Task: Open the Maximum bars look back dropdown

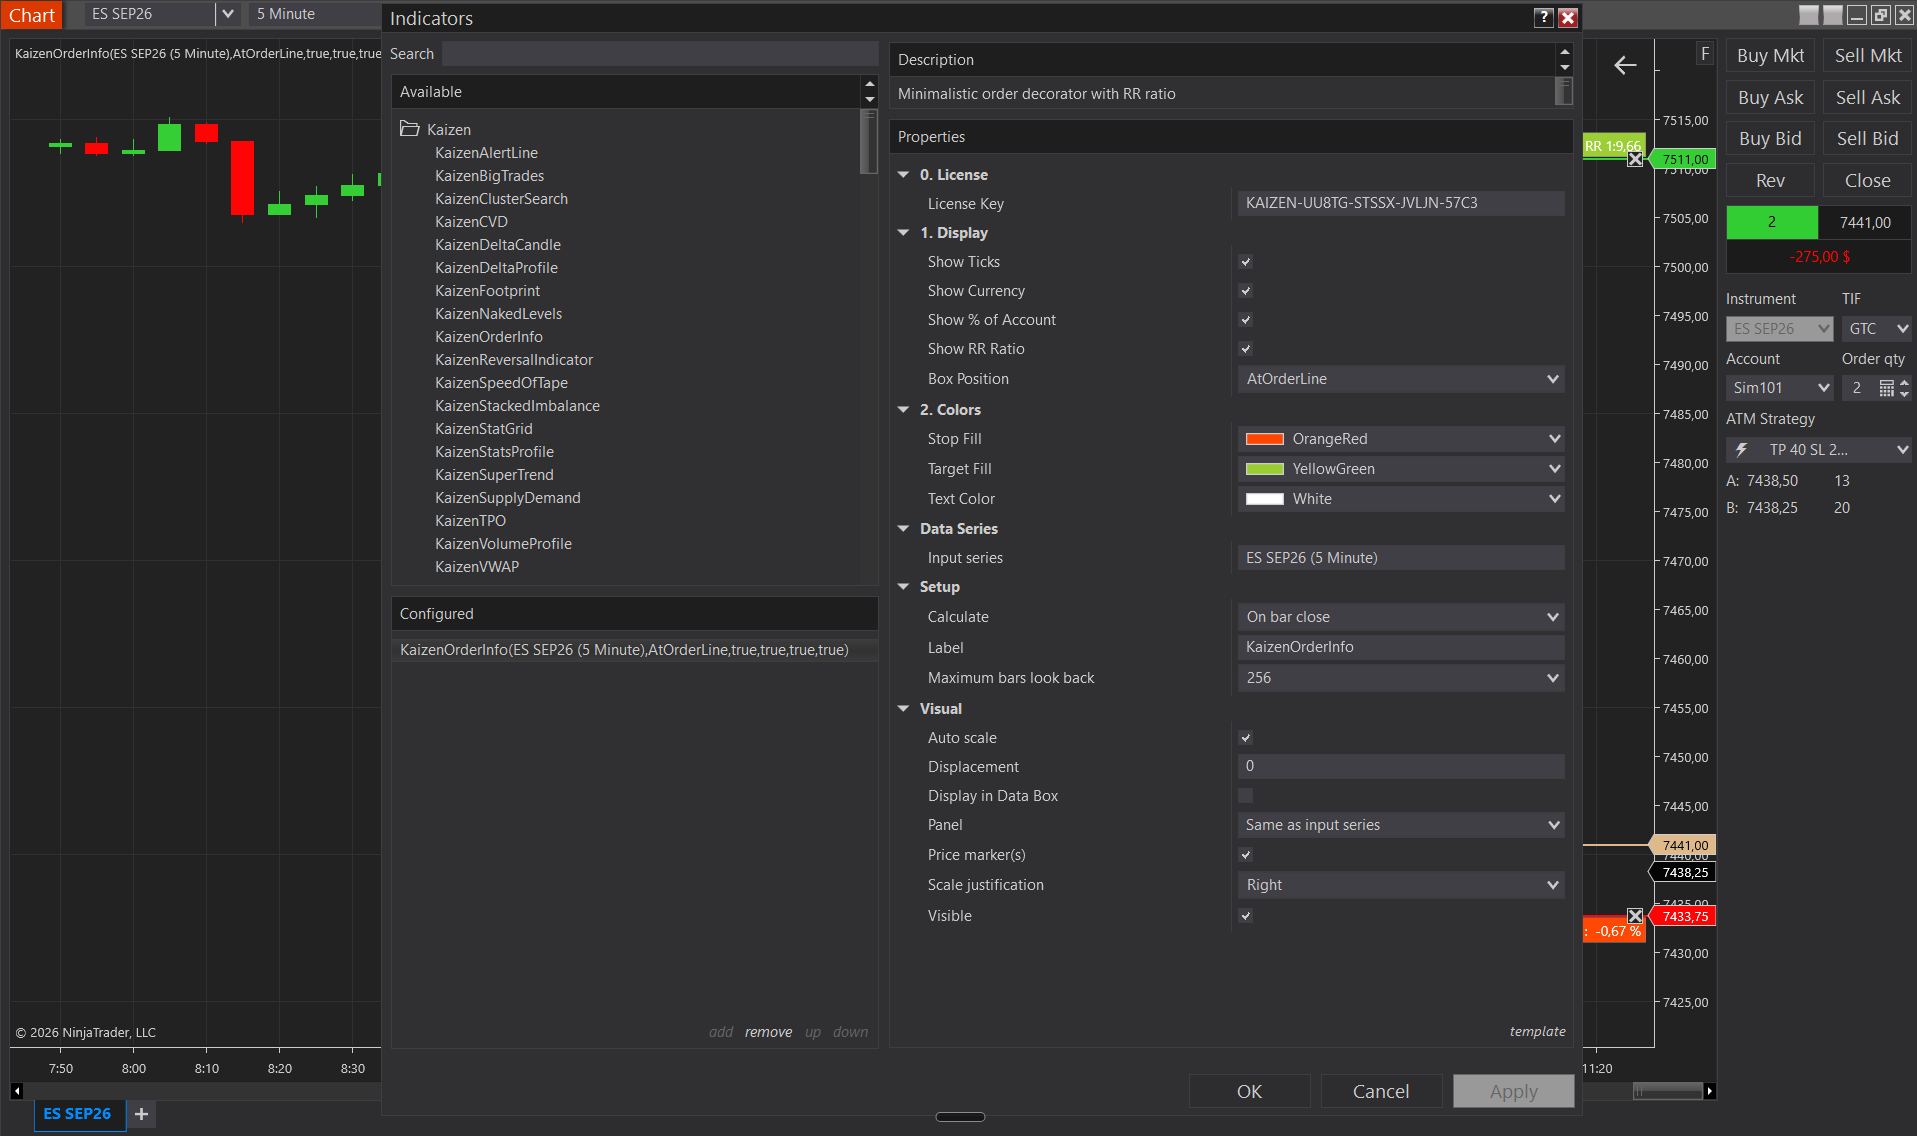Action: pyautogui.click(x=1401, y=678)
